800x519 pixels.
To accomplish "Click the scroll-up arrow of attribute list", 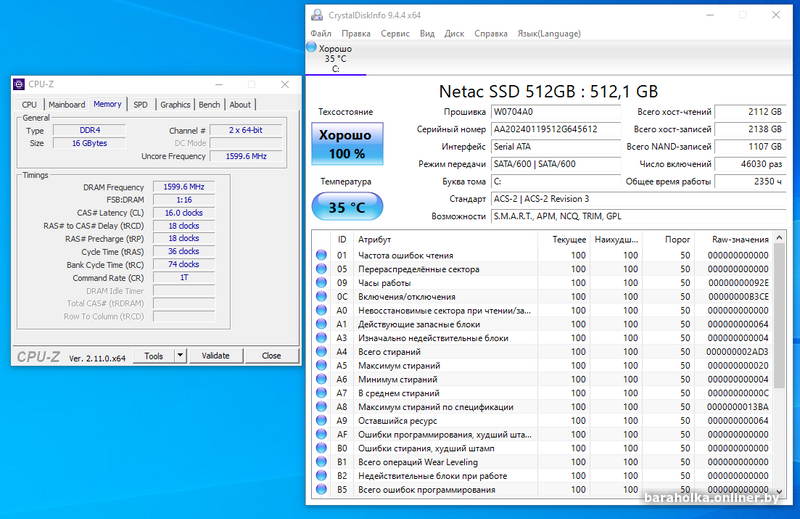I will [x=779, y=237].
